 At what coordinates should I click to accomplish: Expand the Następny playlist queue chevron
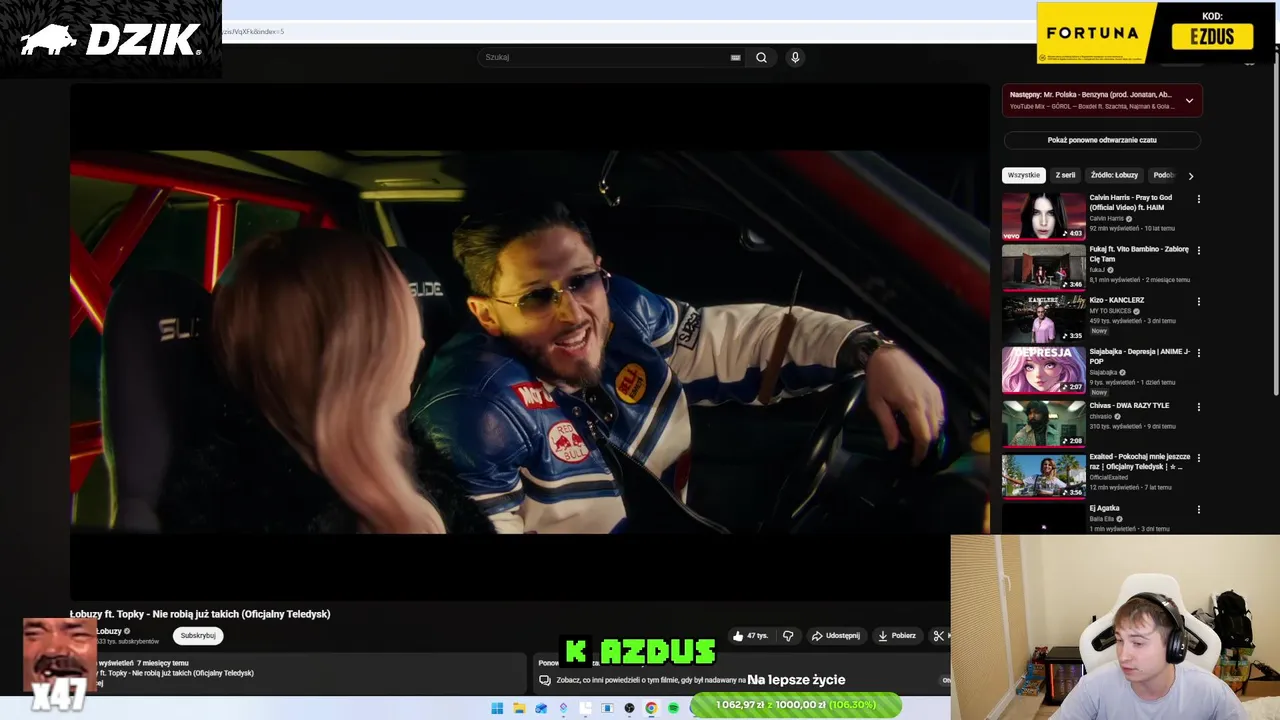[x=1189, y=101]
